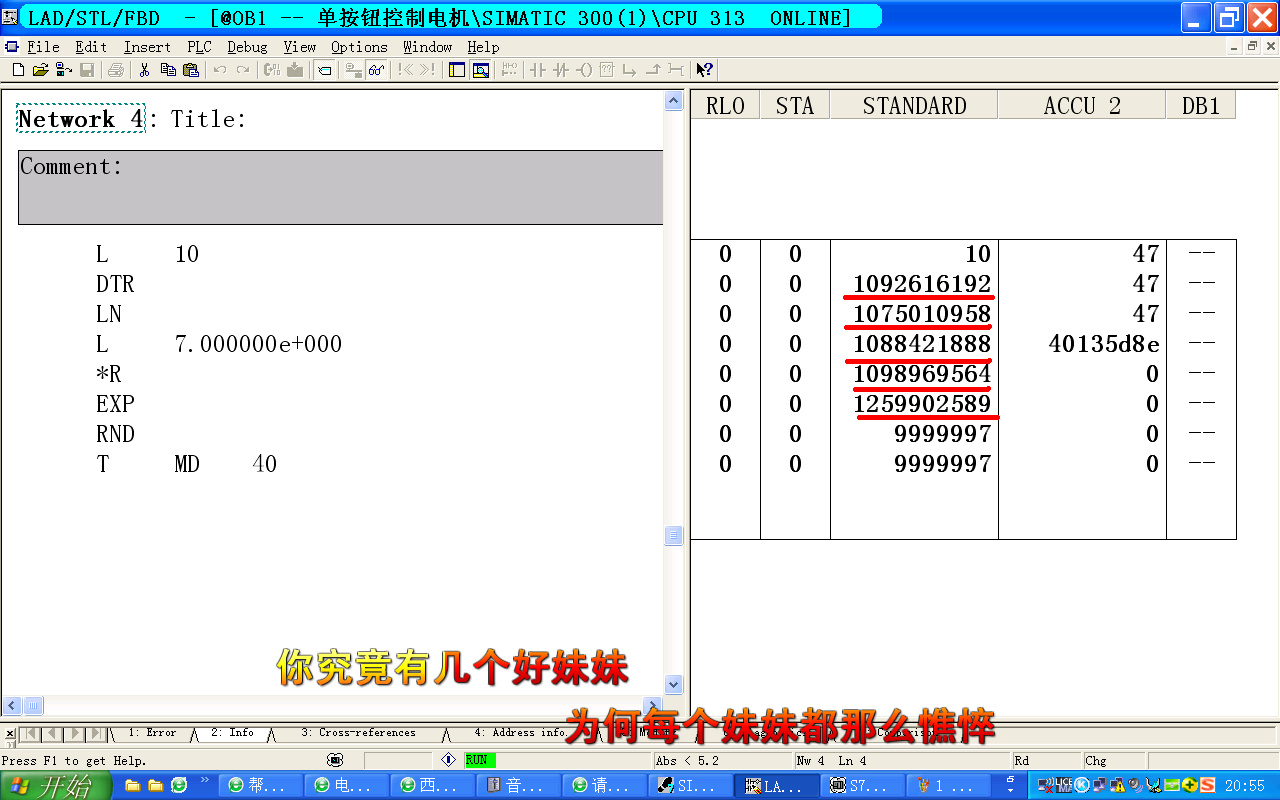Click the DB1 column header

1201,106
